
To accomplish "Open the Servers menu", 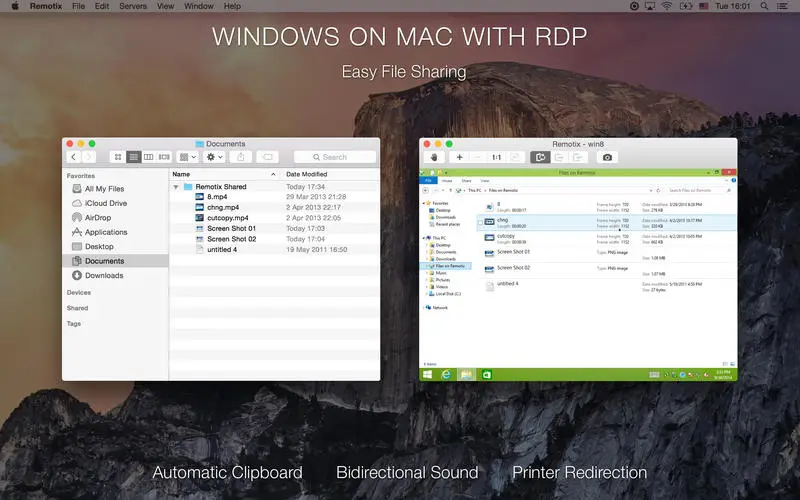I will coord(133,6).
